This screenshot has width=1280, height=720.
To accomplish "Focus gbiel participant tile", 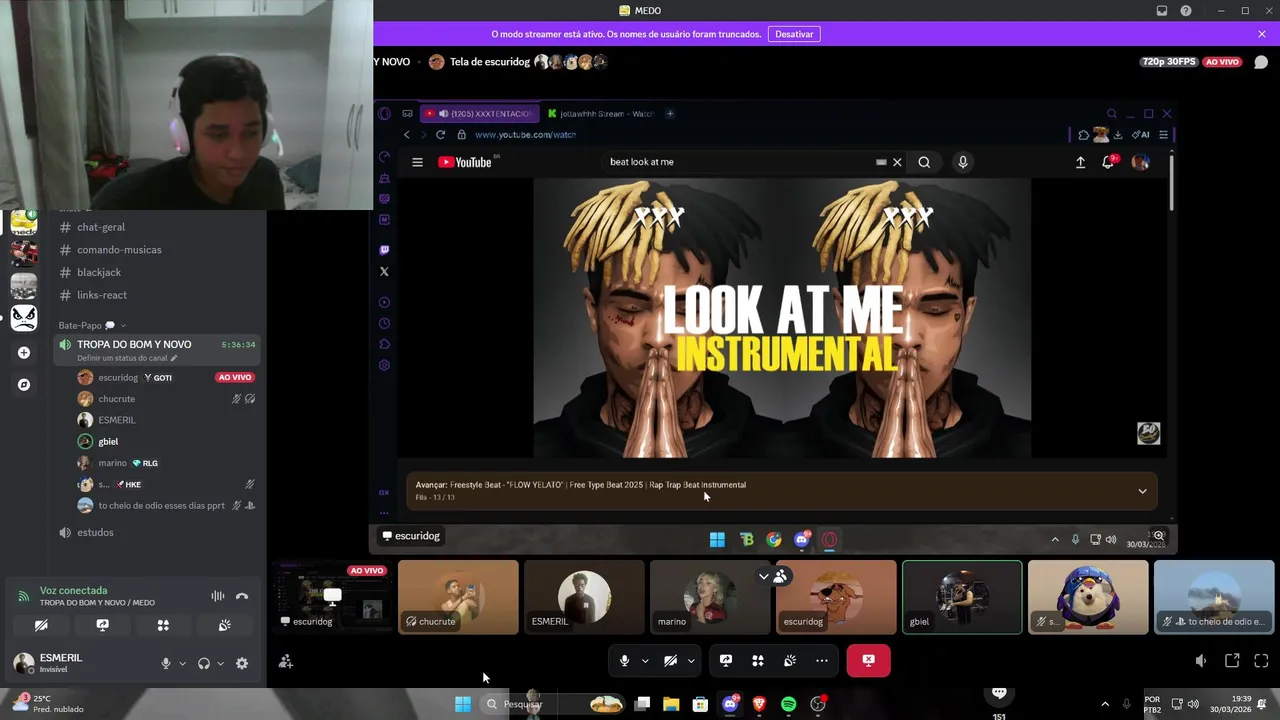I will [962, 597].
